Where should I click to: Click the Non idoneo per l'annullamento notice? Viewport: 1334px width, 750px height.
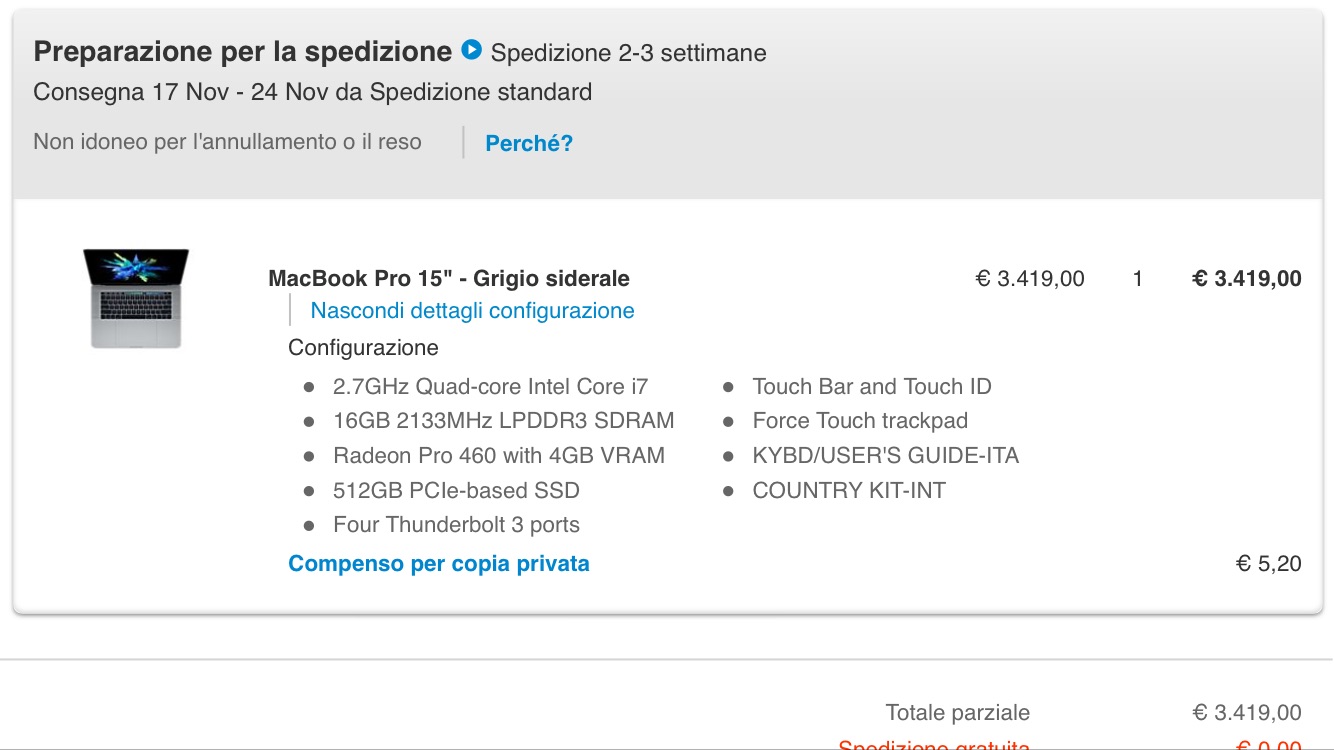(x=228, y=142)
